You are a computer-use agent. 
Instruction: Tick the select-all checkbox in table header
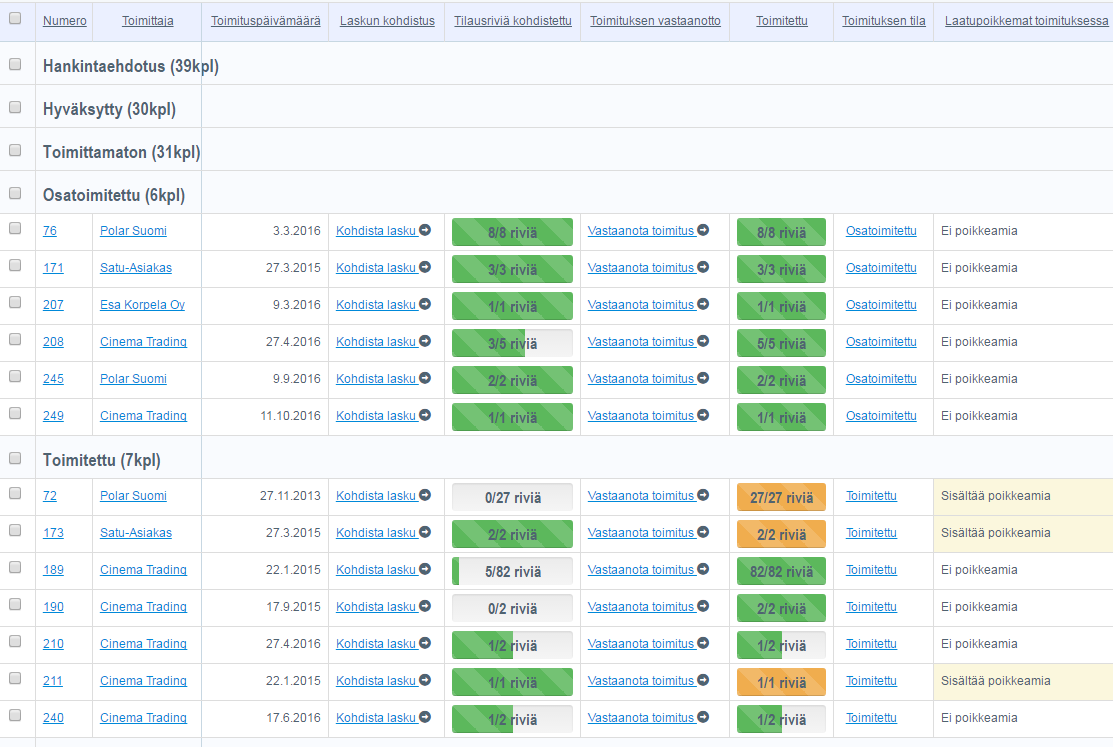(x=15, y=18)
